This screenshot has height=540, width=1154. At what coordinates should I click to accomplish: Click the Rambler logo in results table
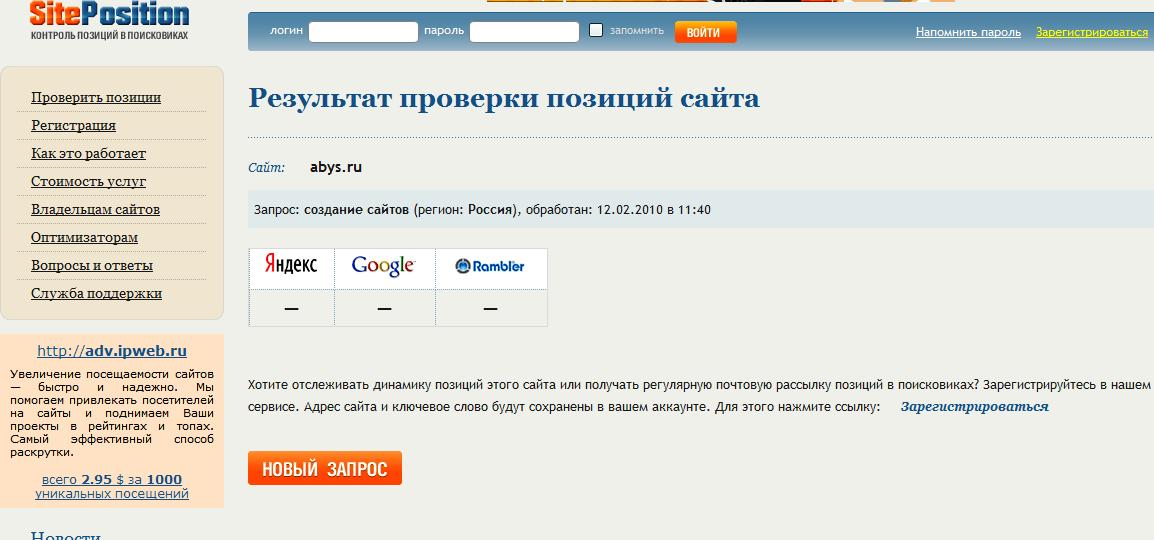[490, 266]
